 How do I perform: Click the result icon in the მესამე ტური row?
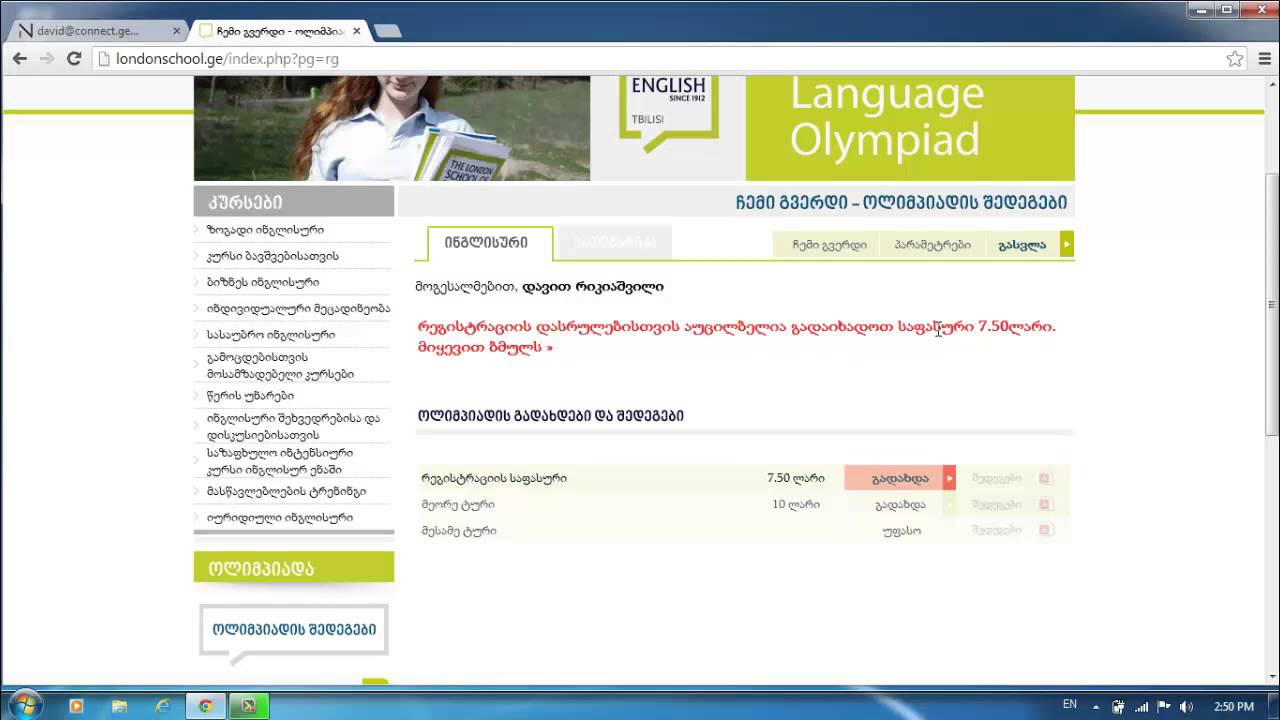click(x=1045, y=530)
